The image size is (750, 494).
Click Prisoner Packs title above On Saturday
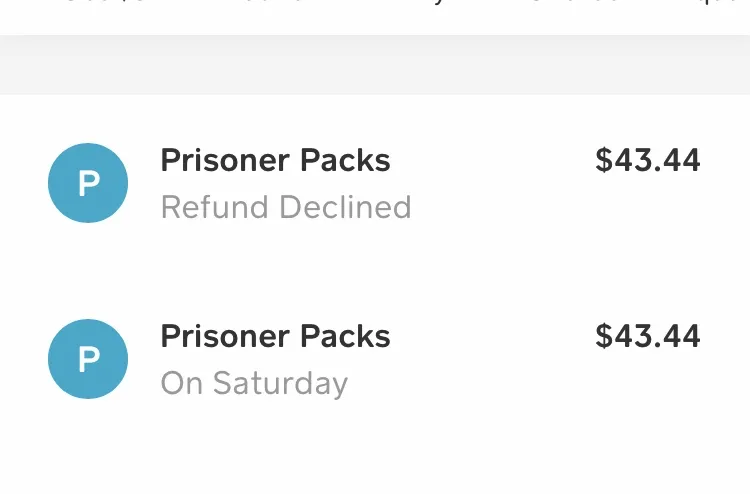click(x=276, y=336)
